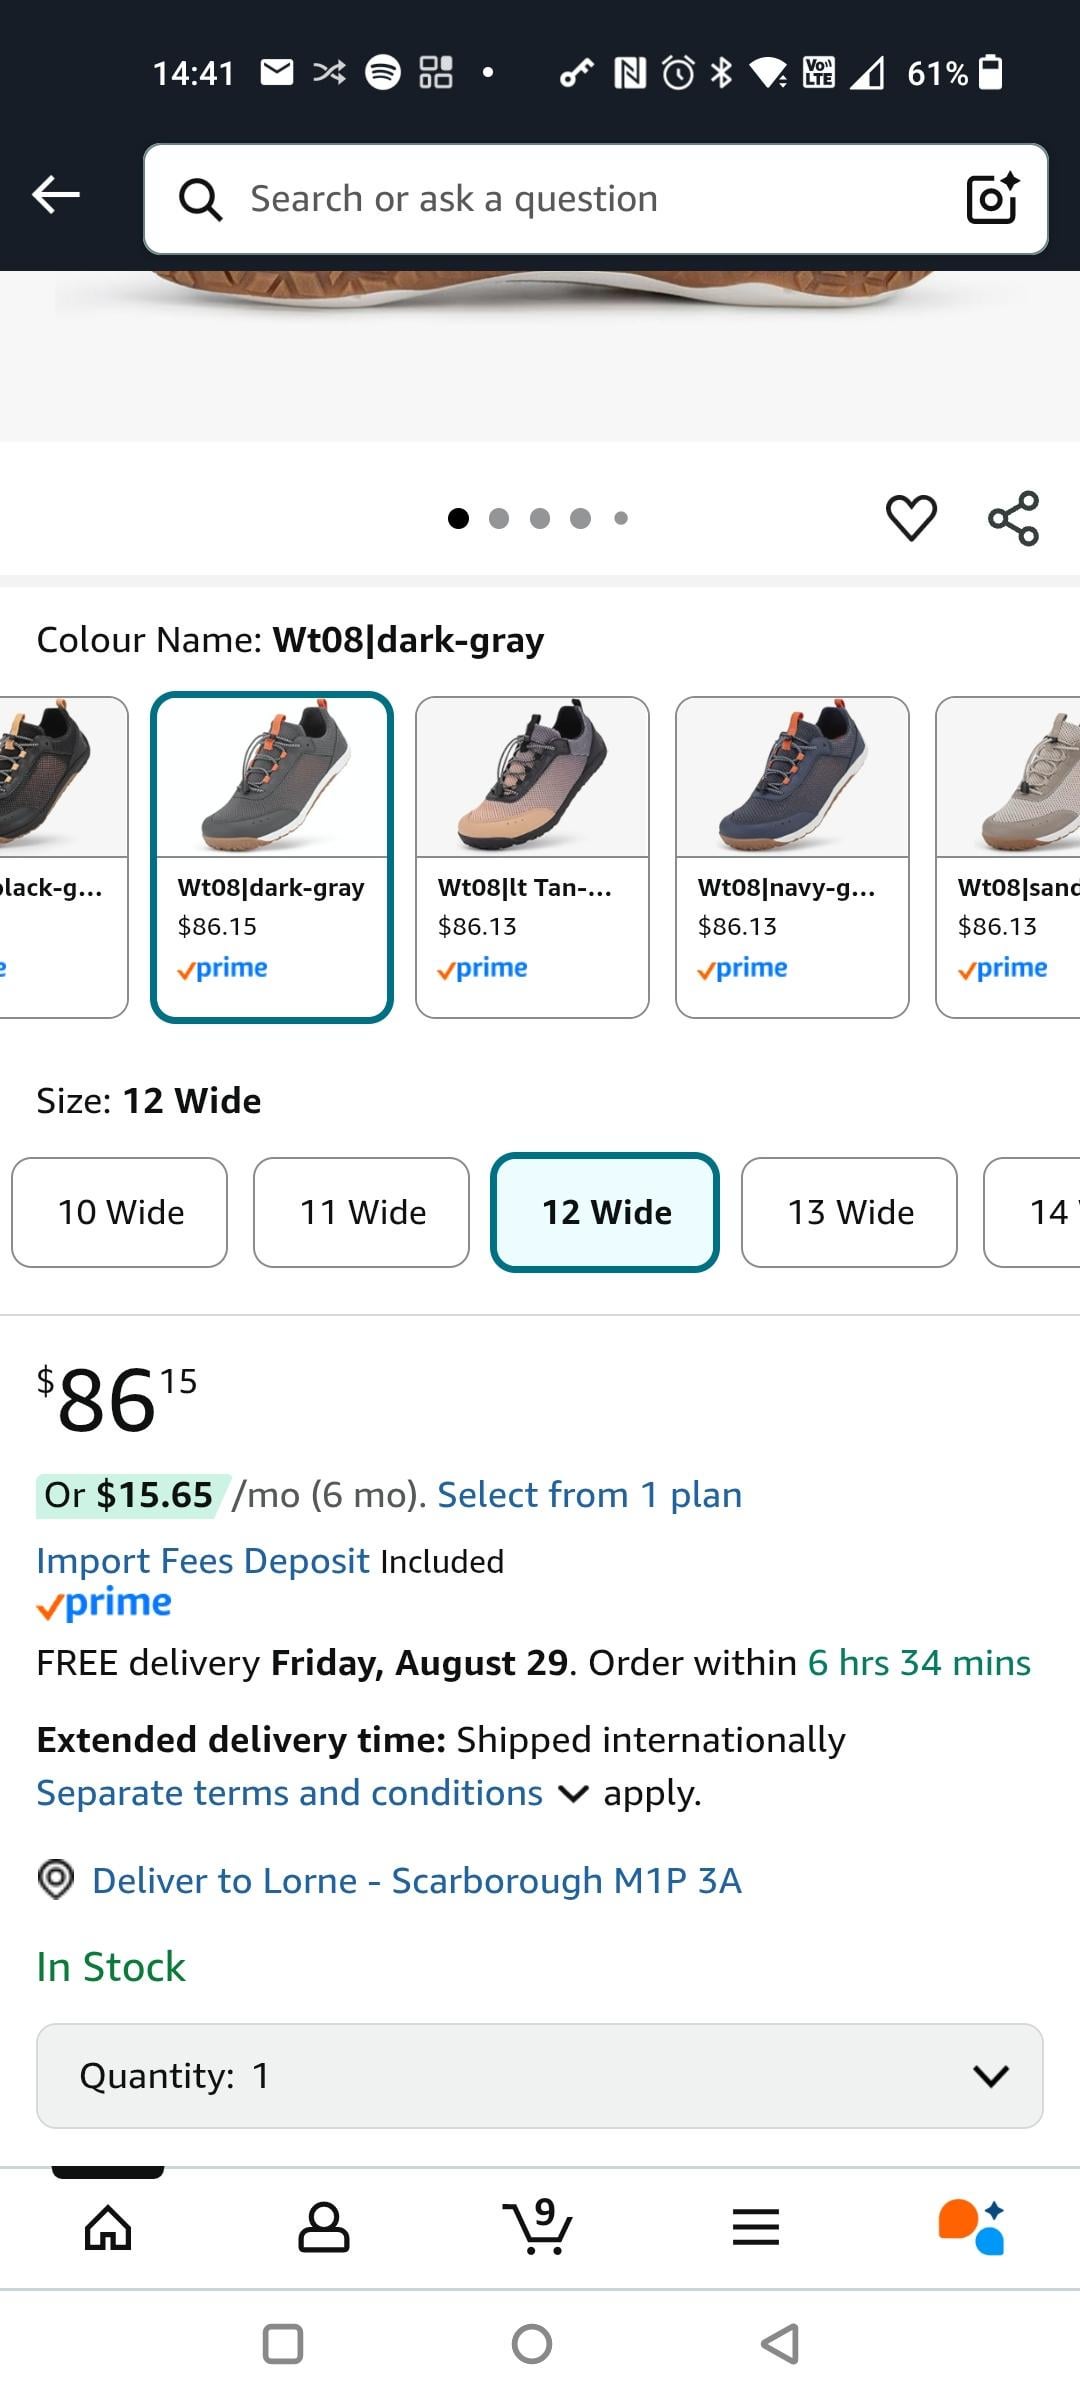
Task: Tap the back arrow icon
Action: pos(56,195)
